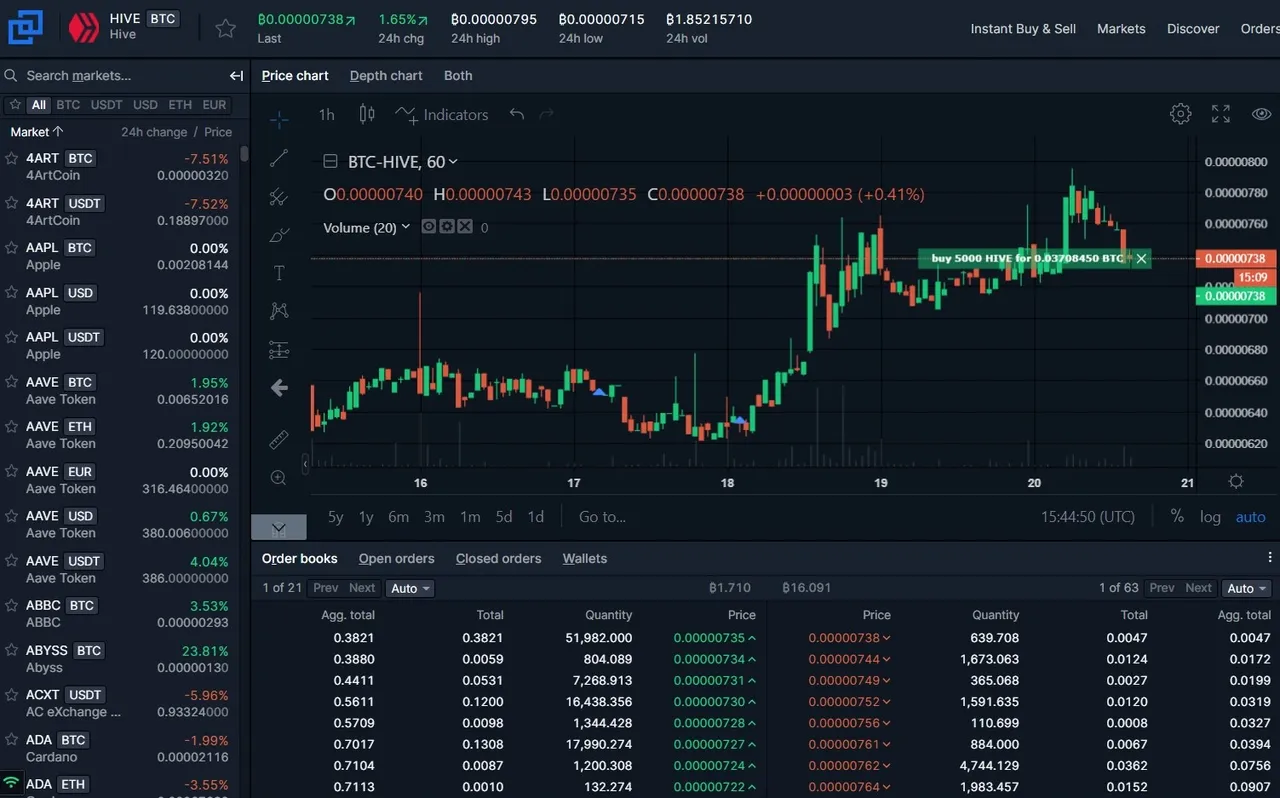Open the candlestick chart style selector

[x=367, y=114]
